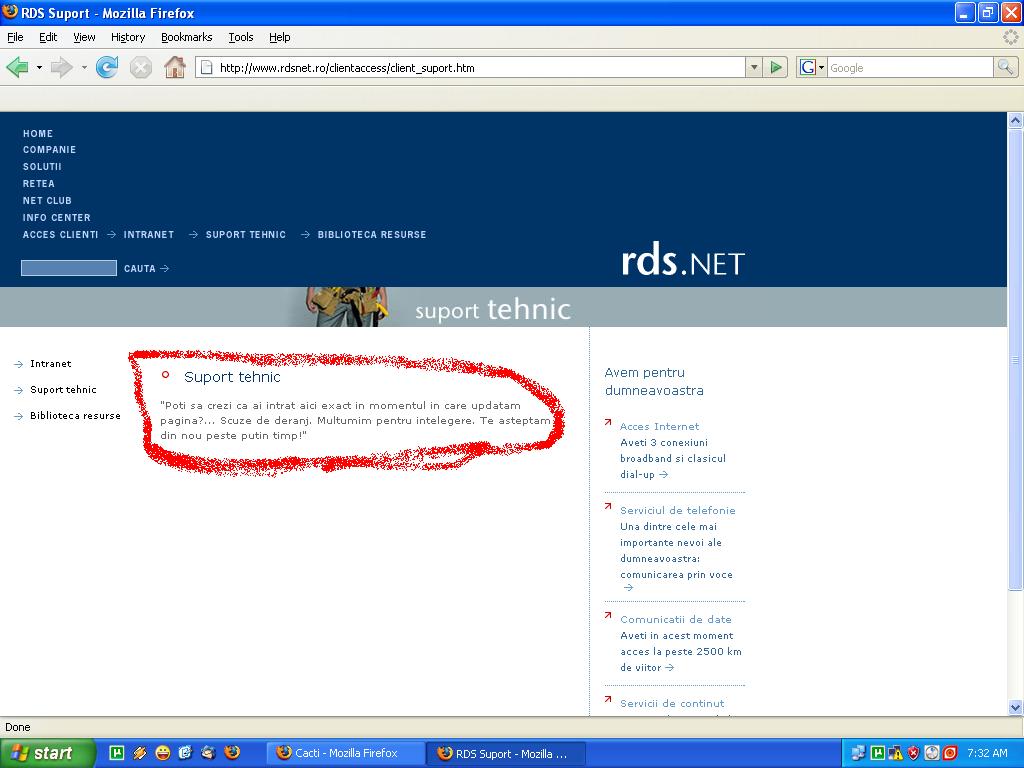Open the COMPANIE navigation link
The width and height of the screenshot is (1024, 768).
click(50, 150)
